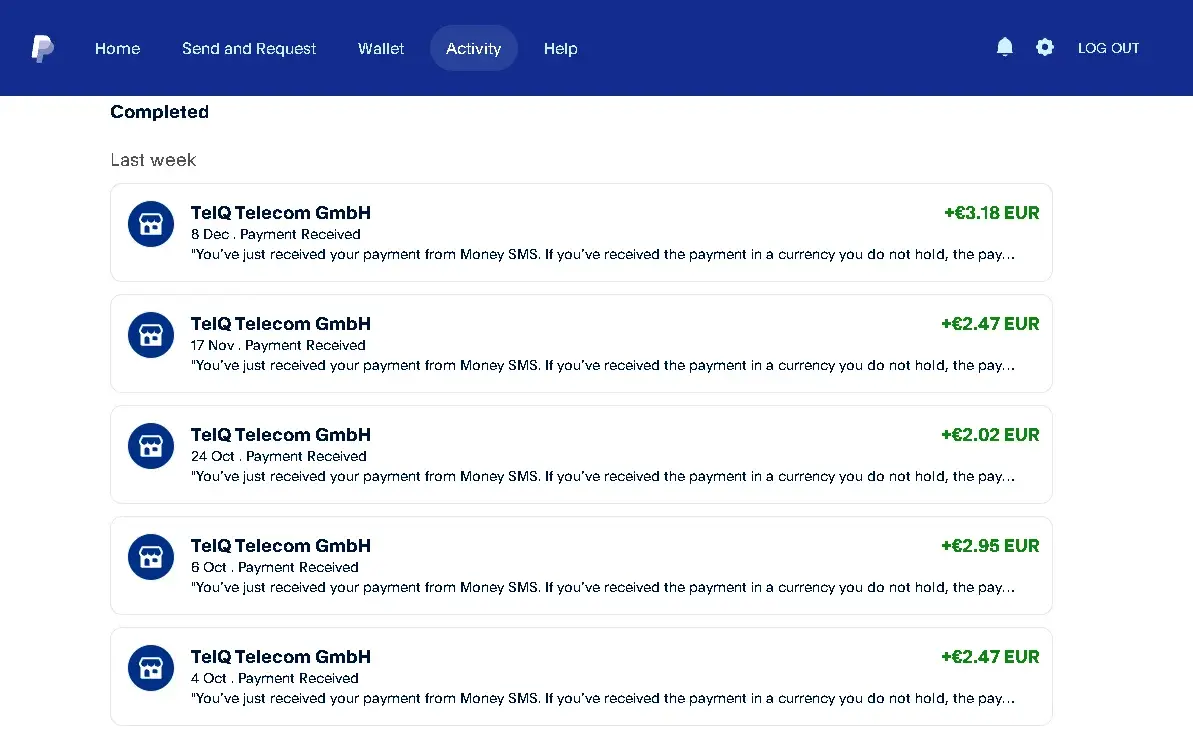The width and height of the screenshot is (1193, 737).
Task: Open TelQ Telecom GmbH 4 Oct transaction
Action: click(581, 676)
